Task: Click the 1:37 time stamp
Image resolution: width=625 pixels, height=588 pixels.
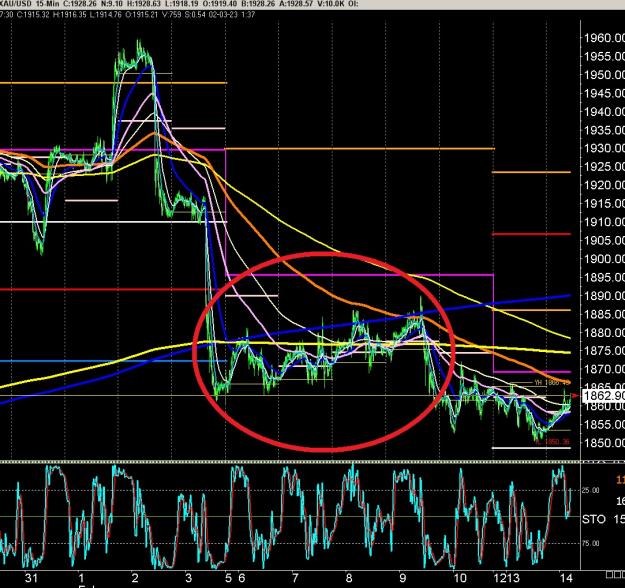Action: 248,15
